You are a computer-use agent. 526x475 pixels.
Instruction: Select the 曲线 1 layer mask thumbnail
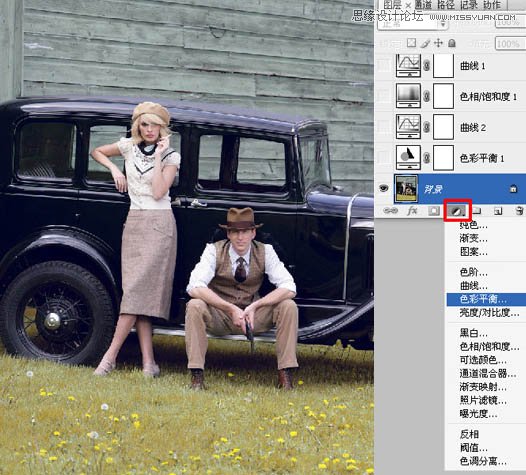click(x=443, y=65)
